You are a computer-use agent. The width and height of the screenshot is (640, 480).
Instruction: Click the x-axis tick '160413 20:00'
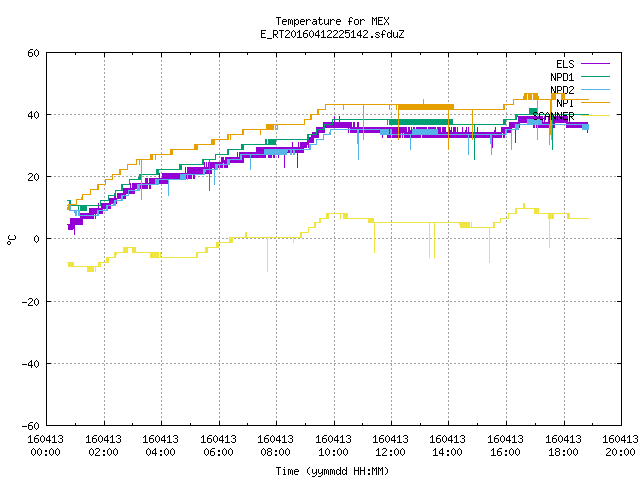click(x=620, y=445)
